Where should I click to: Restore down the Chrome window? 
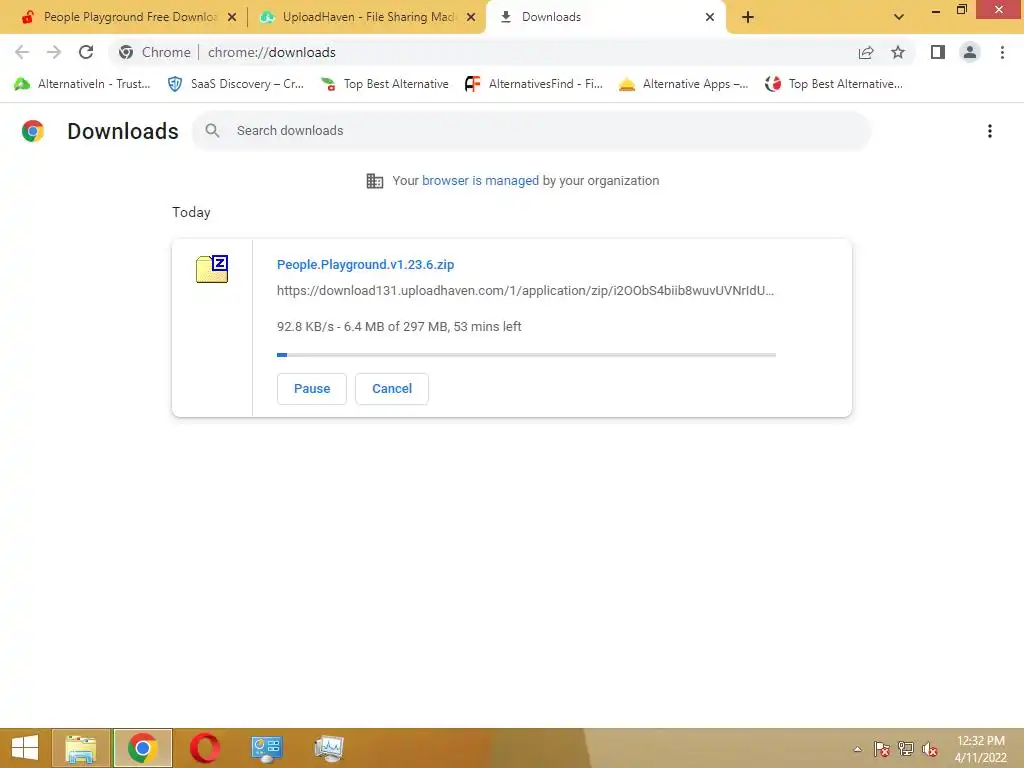[962, 9]
